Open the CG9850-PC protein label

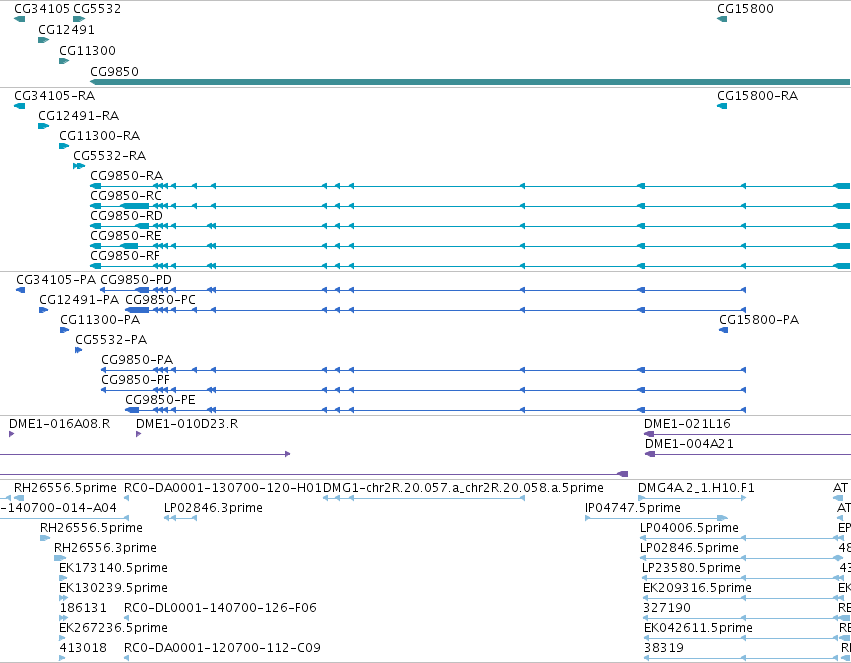tap(160, 300)
